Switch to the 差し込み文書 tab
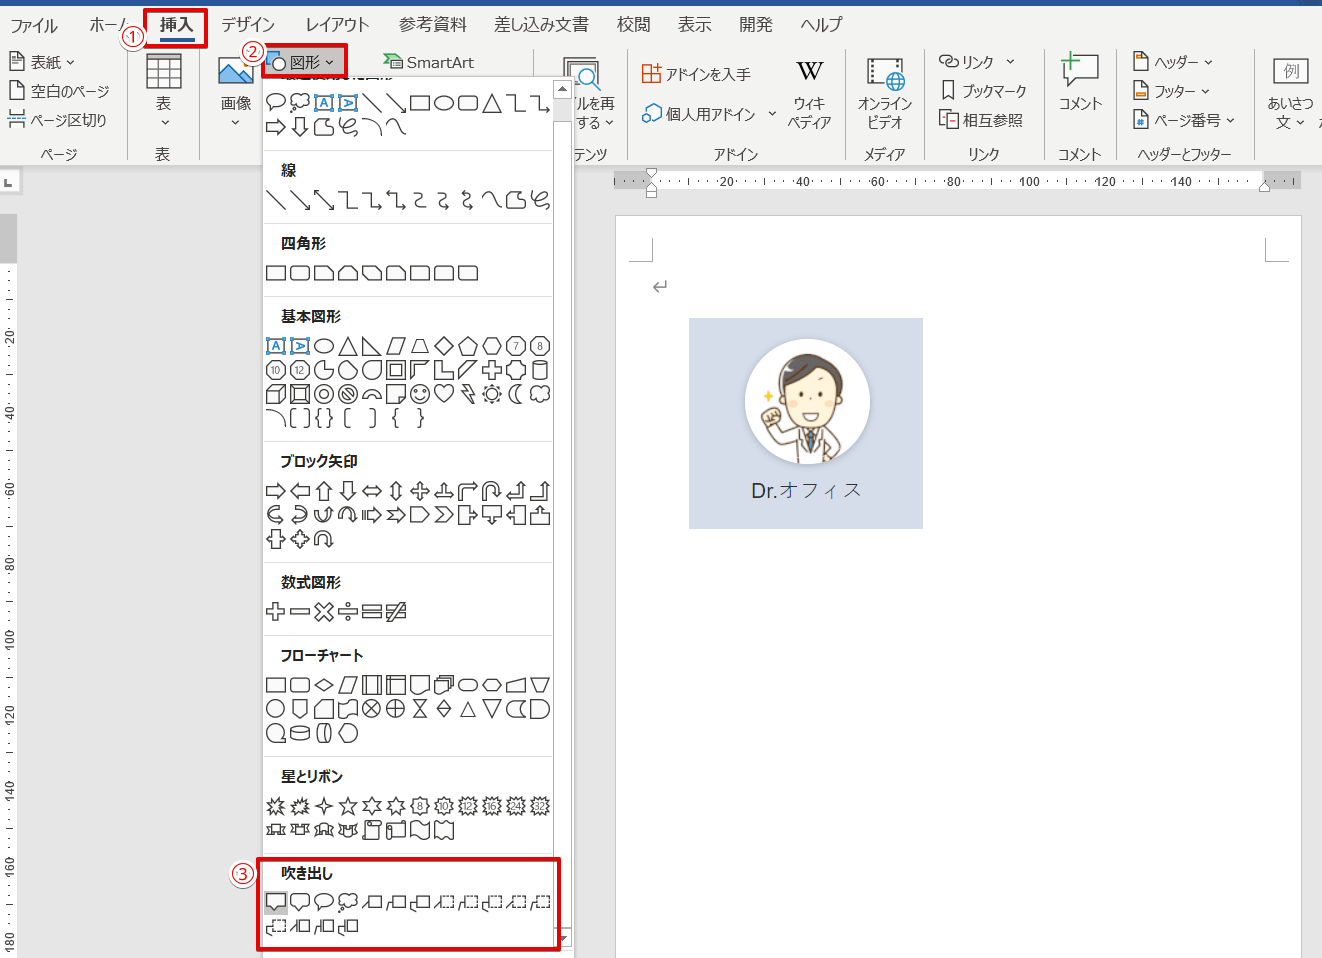The height and width of the screenshot is (958, 1322). [541, 25]
